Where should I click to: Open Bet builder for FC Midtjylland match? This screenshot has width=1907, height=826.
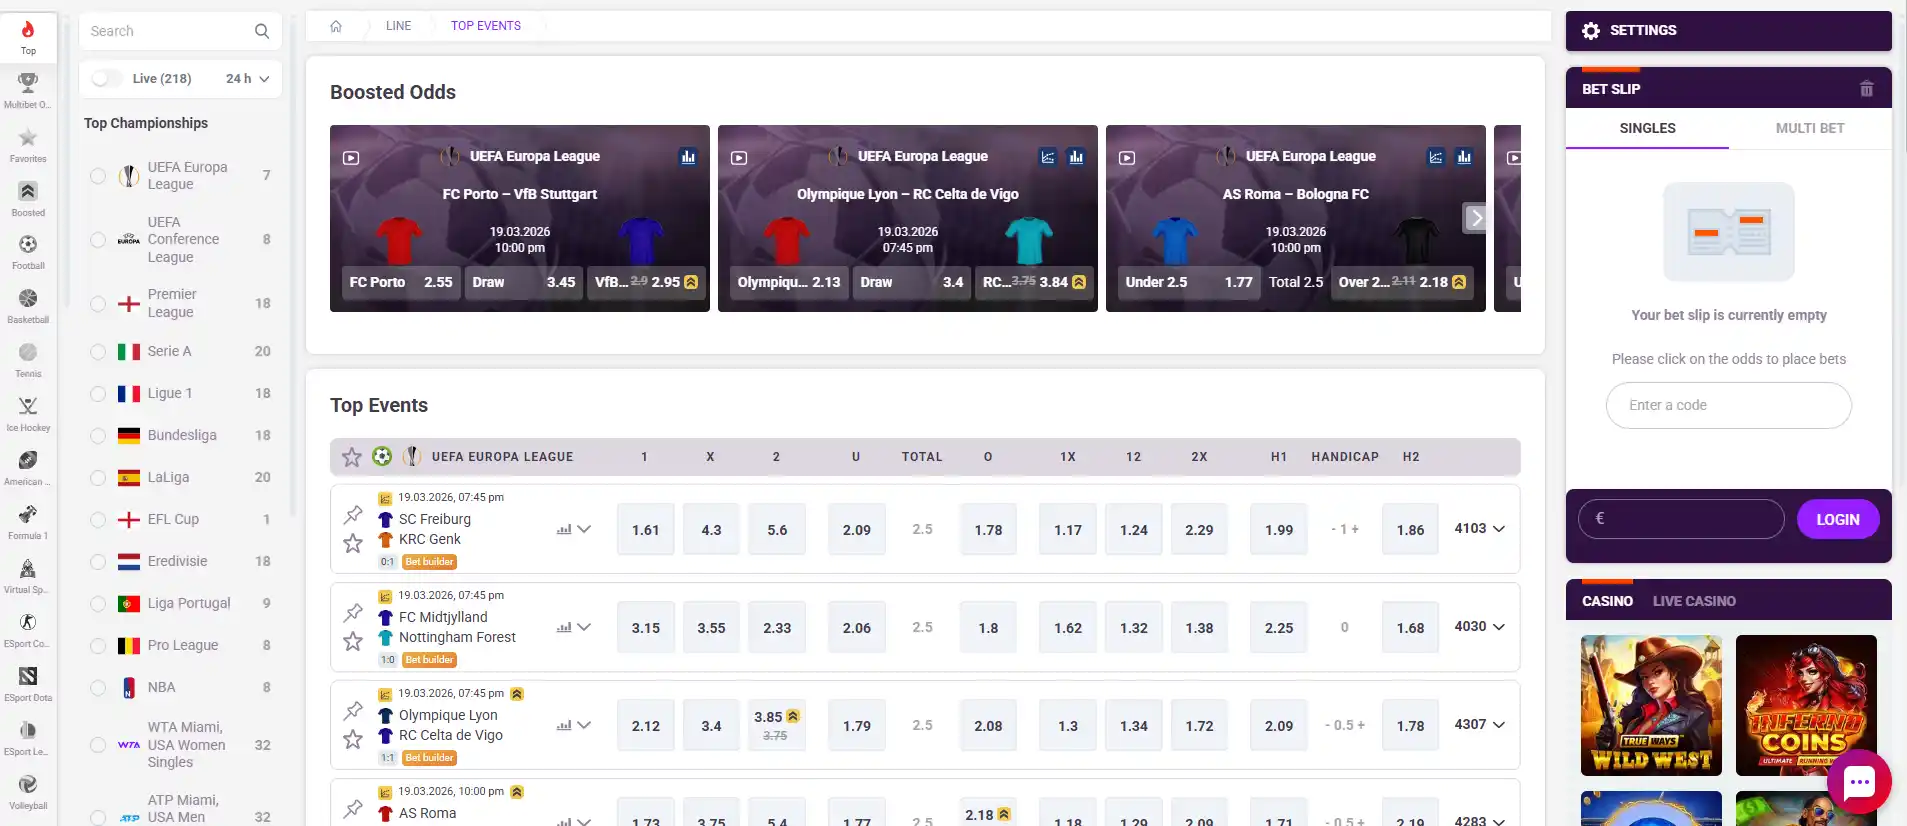[x=430, y=660]
